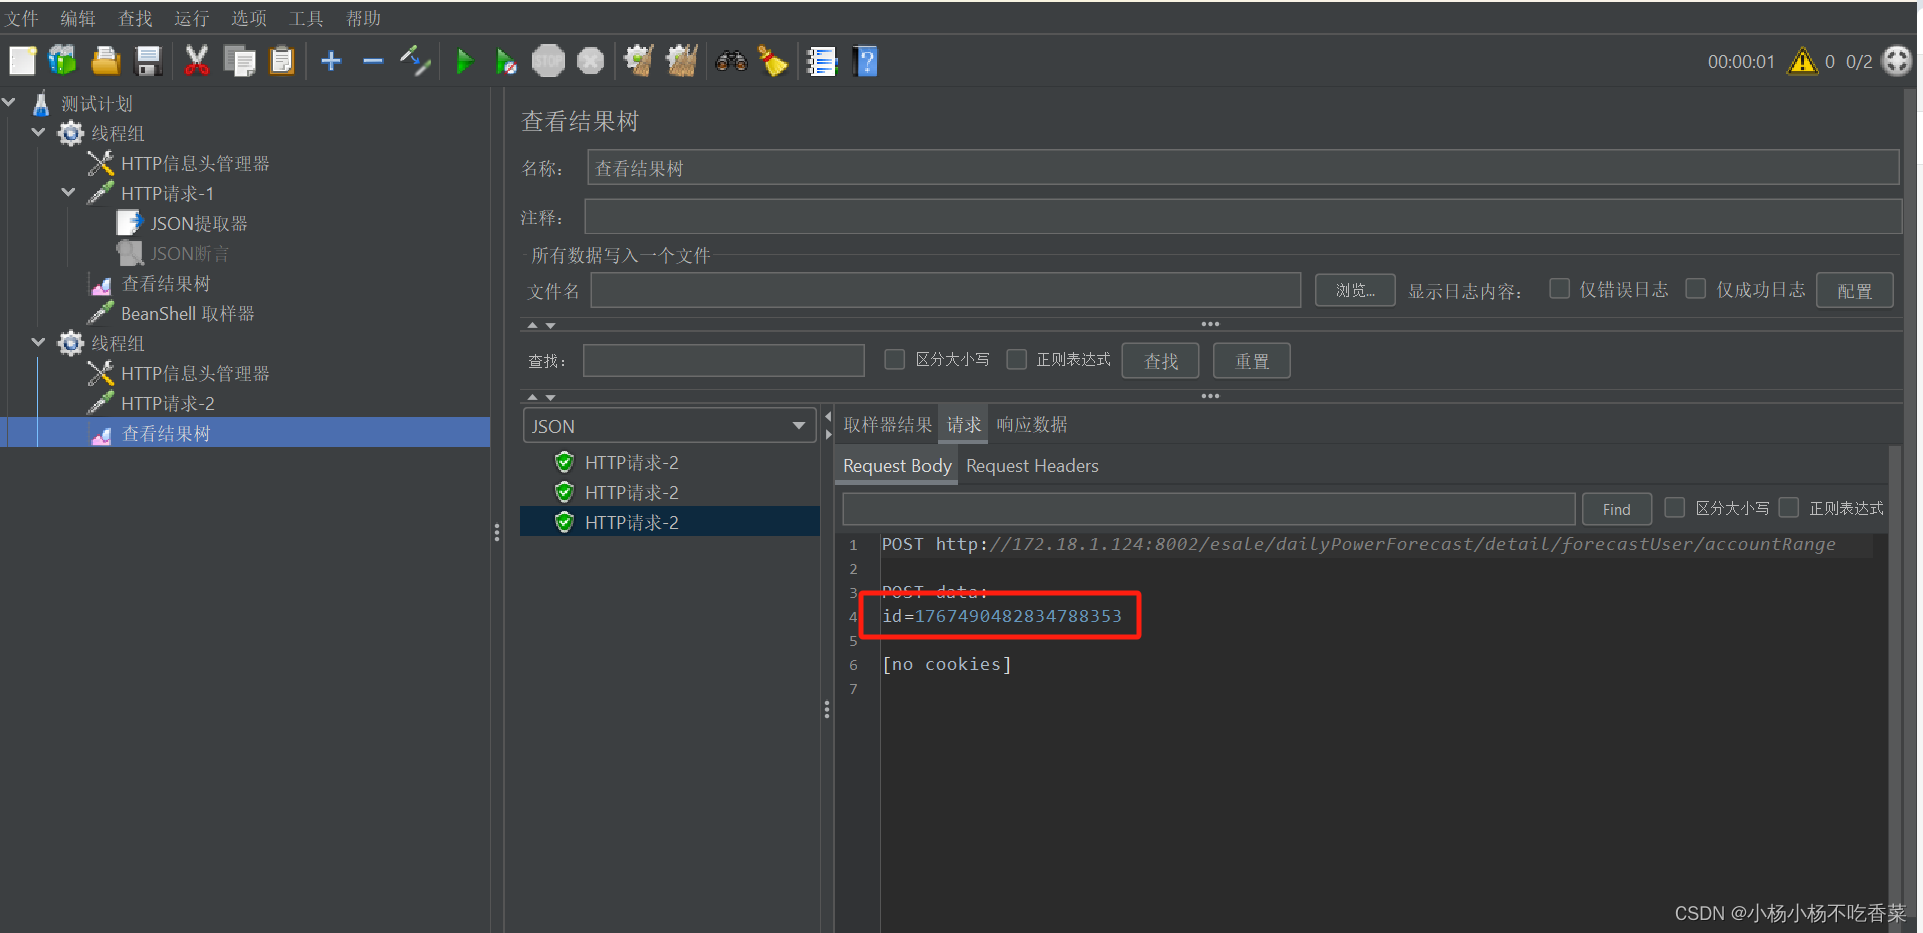Click the 名称 input field

(1243, 167)
